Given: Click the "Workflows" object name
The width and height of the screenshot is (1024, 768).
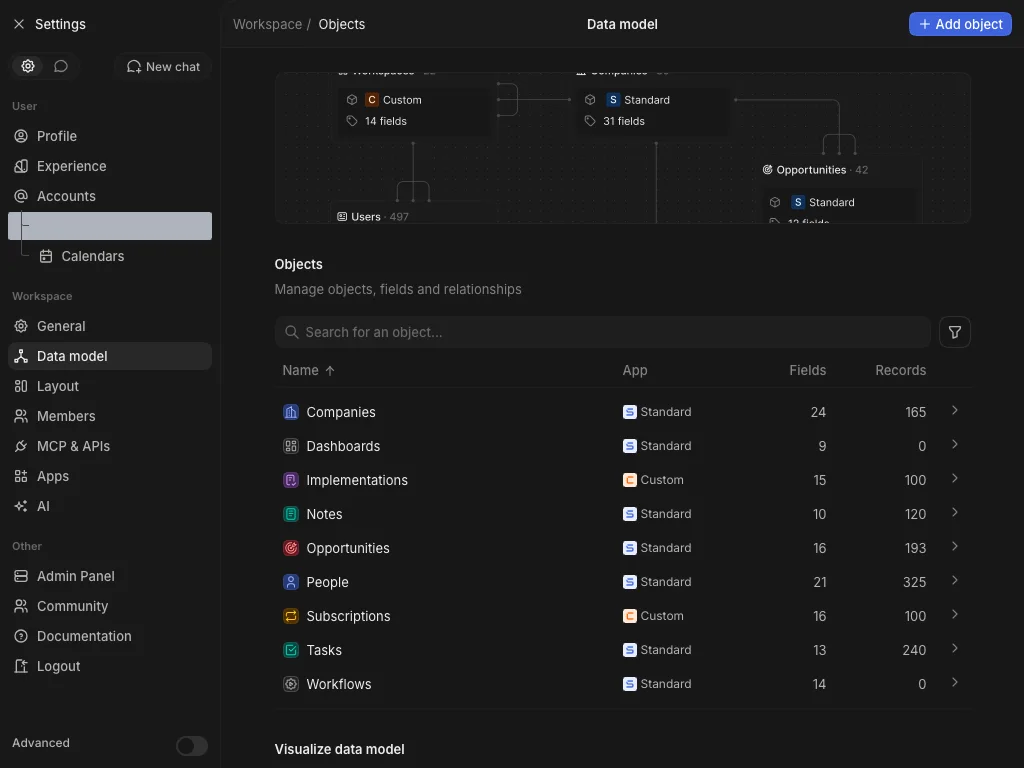Looking at the screenshot, I should point(339,684).
